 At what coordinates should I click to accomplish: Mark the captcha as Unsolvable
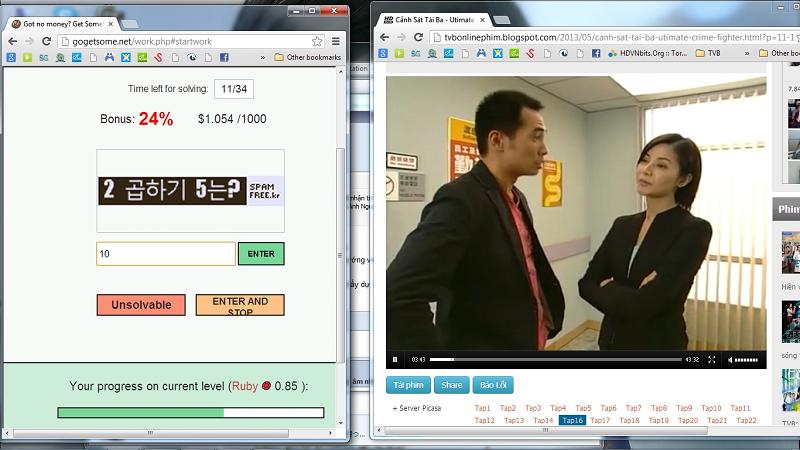click(x=141, y=305)
